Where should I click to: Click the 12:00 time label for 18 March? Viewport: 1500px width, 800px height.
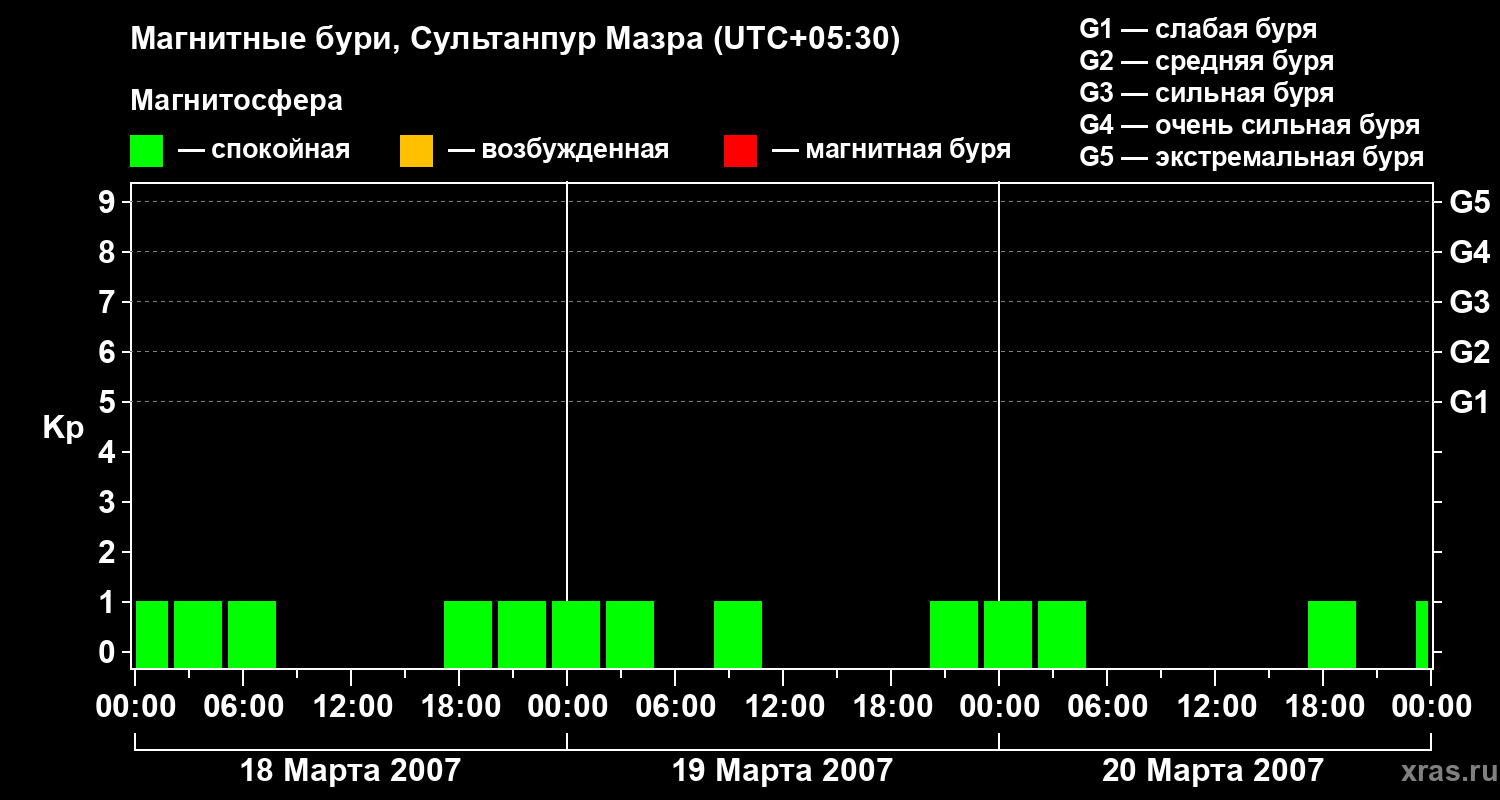coord(351,707)
